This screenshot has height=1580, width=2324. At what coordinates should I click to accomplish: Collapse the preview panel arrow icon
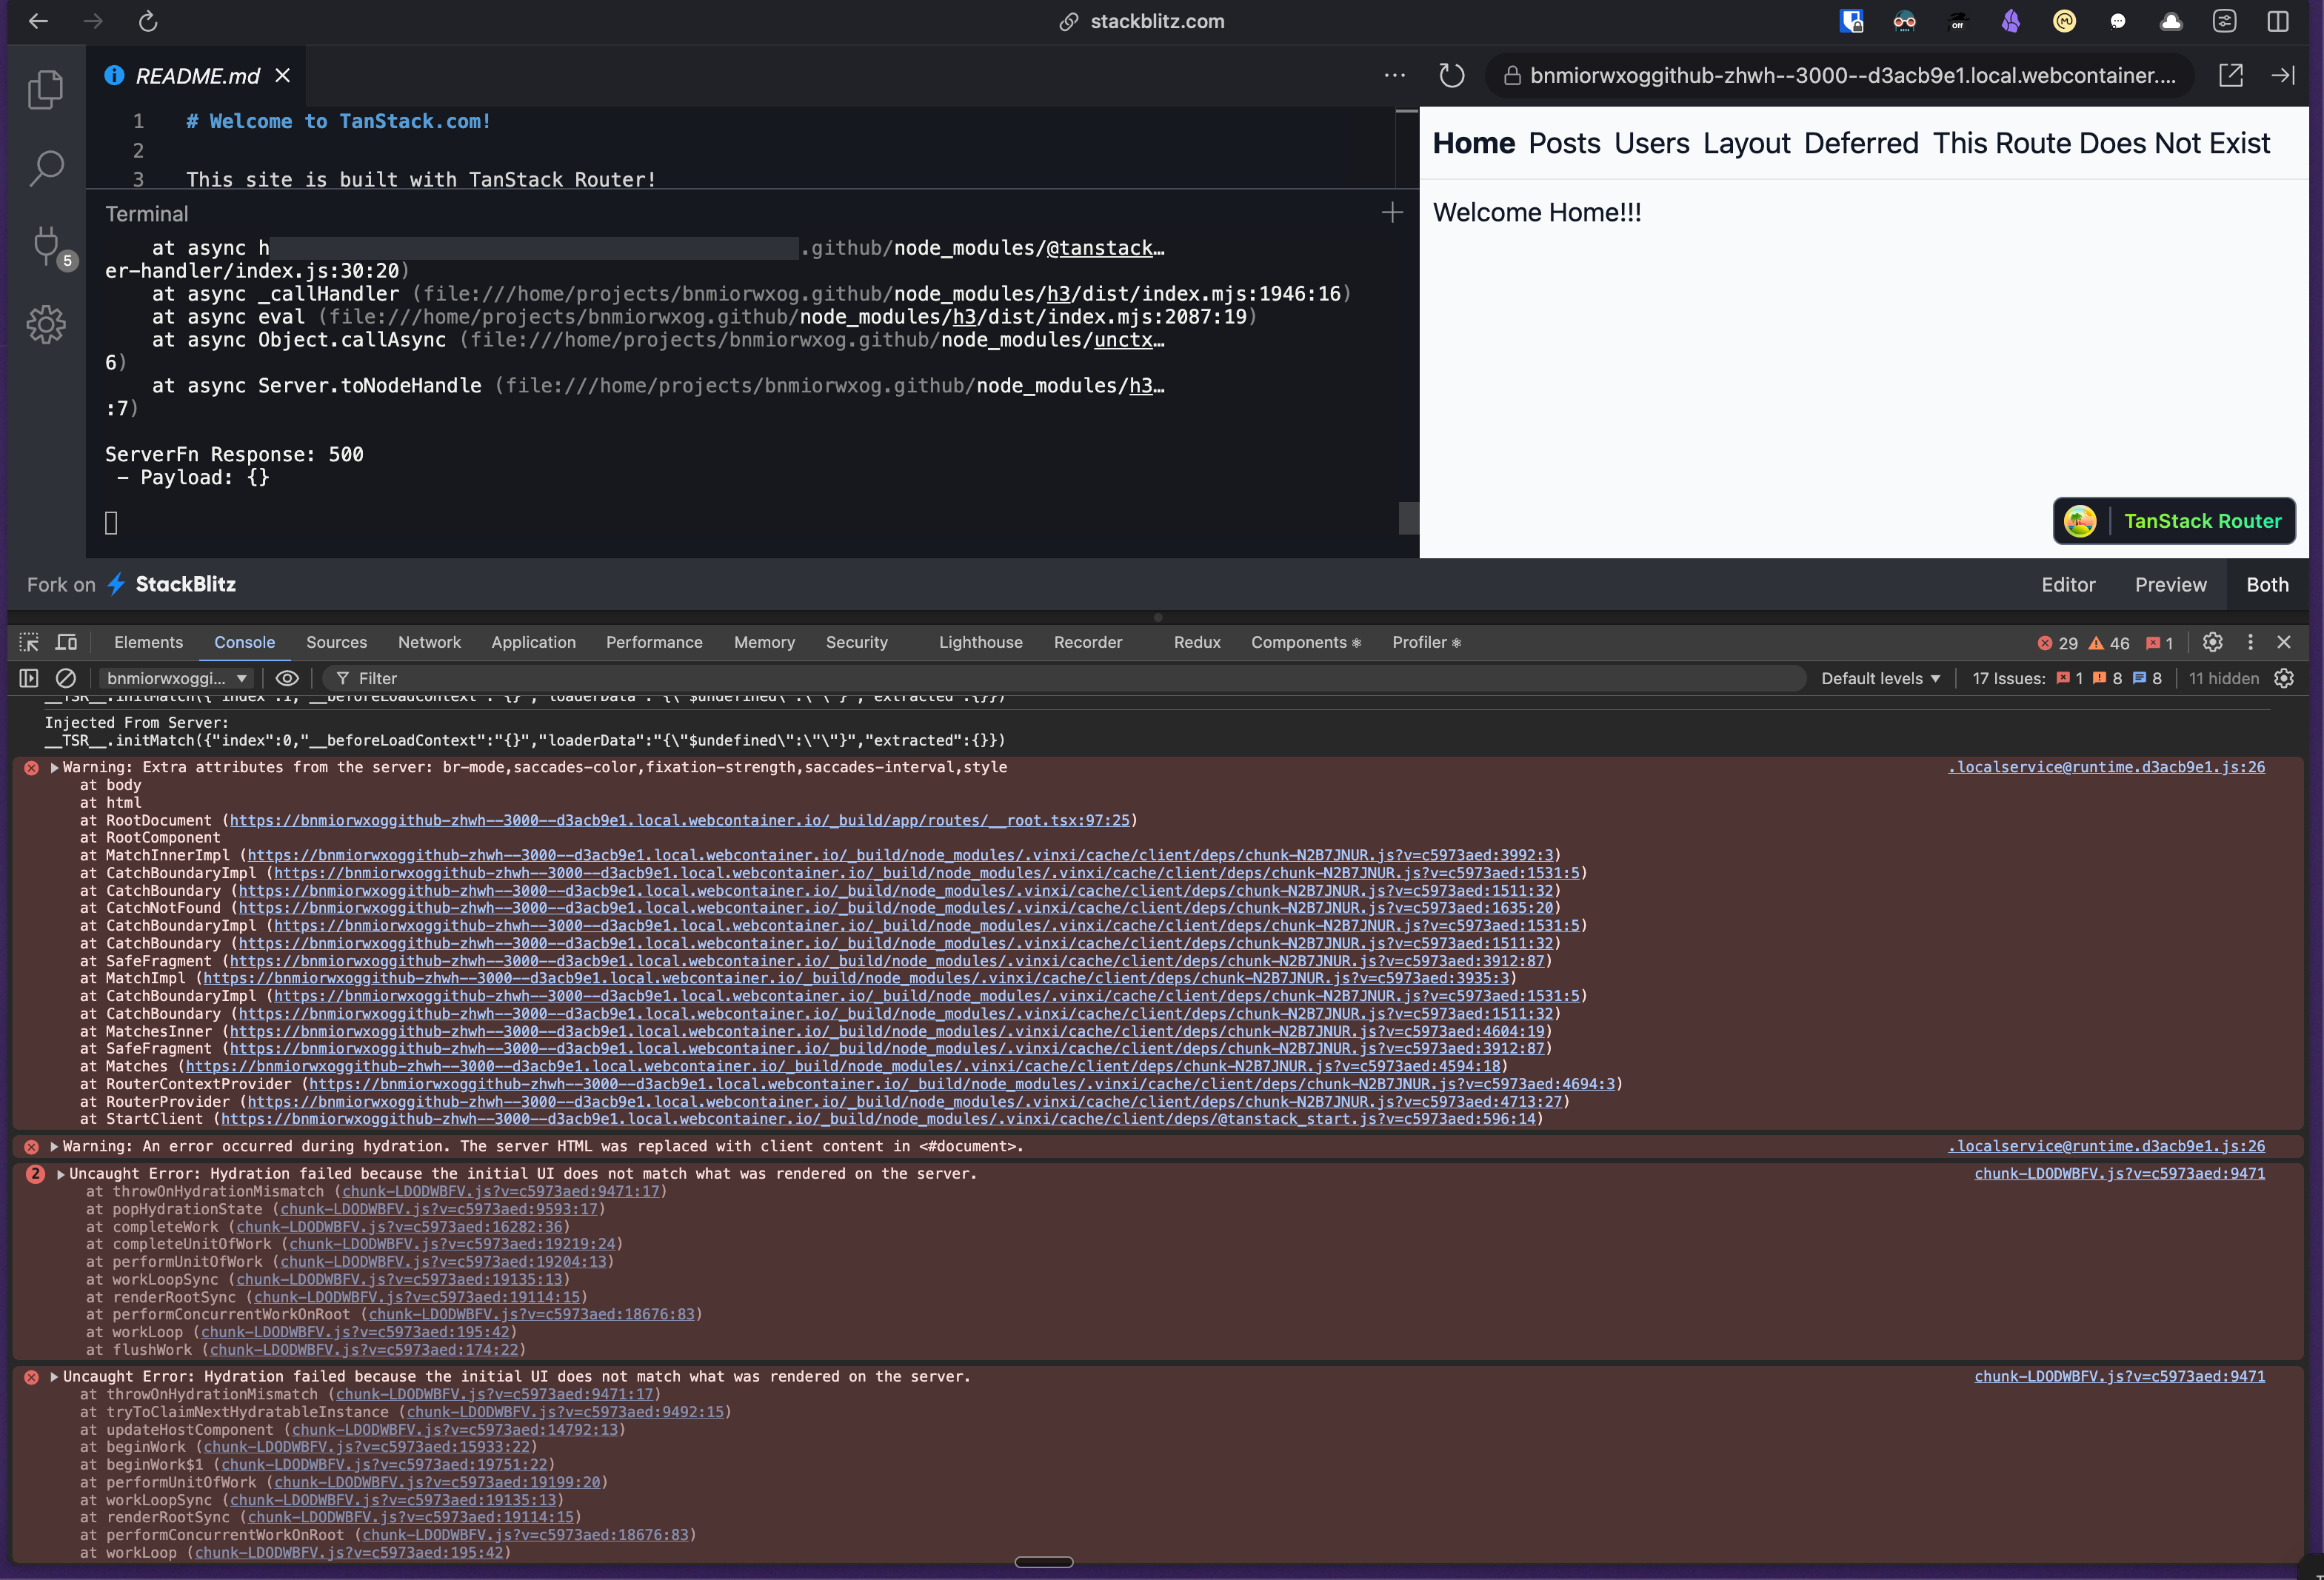point(2283,75)
